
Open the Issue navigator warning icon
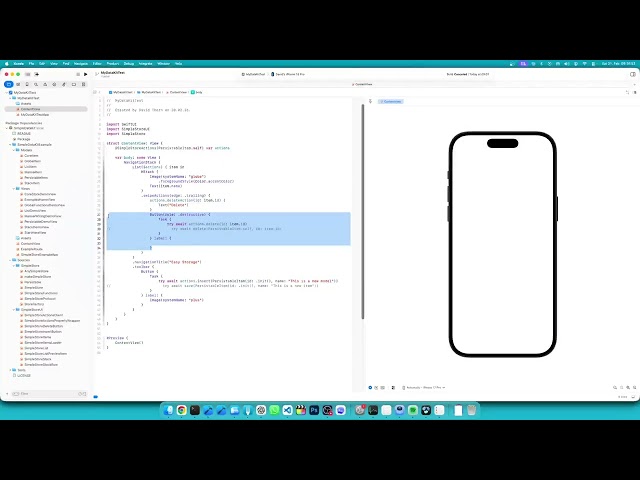tap(45, 84)
